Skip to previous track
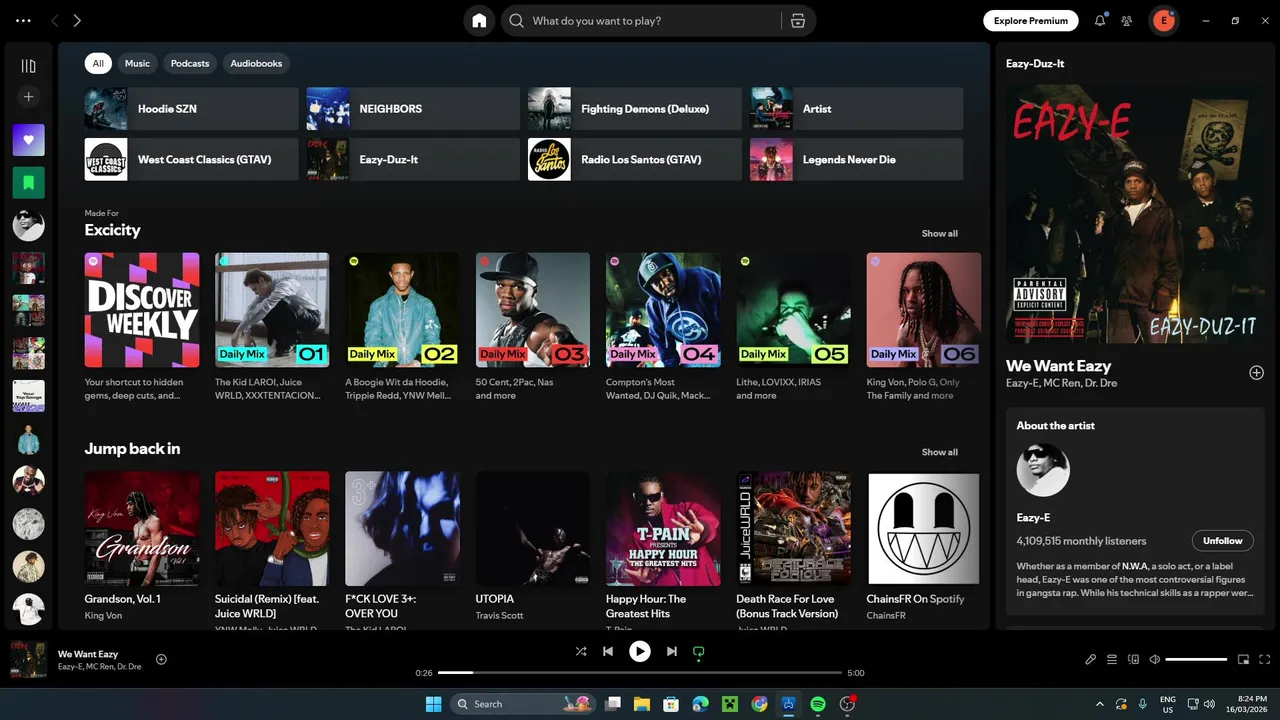This screenshot has height=720, width=1280. click(x=608, y=651)
